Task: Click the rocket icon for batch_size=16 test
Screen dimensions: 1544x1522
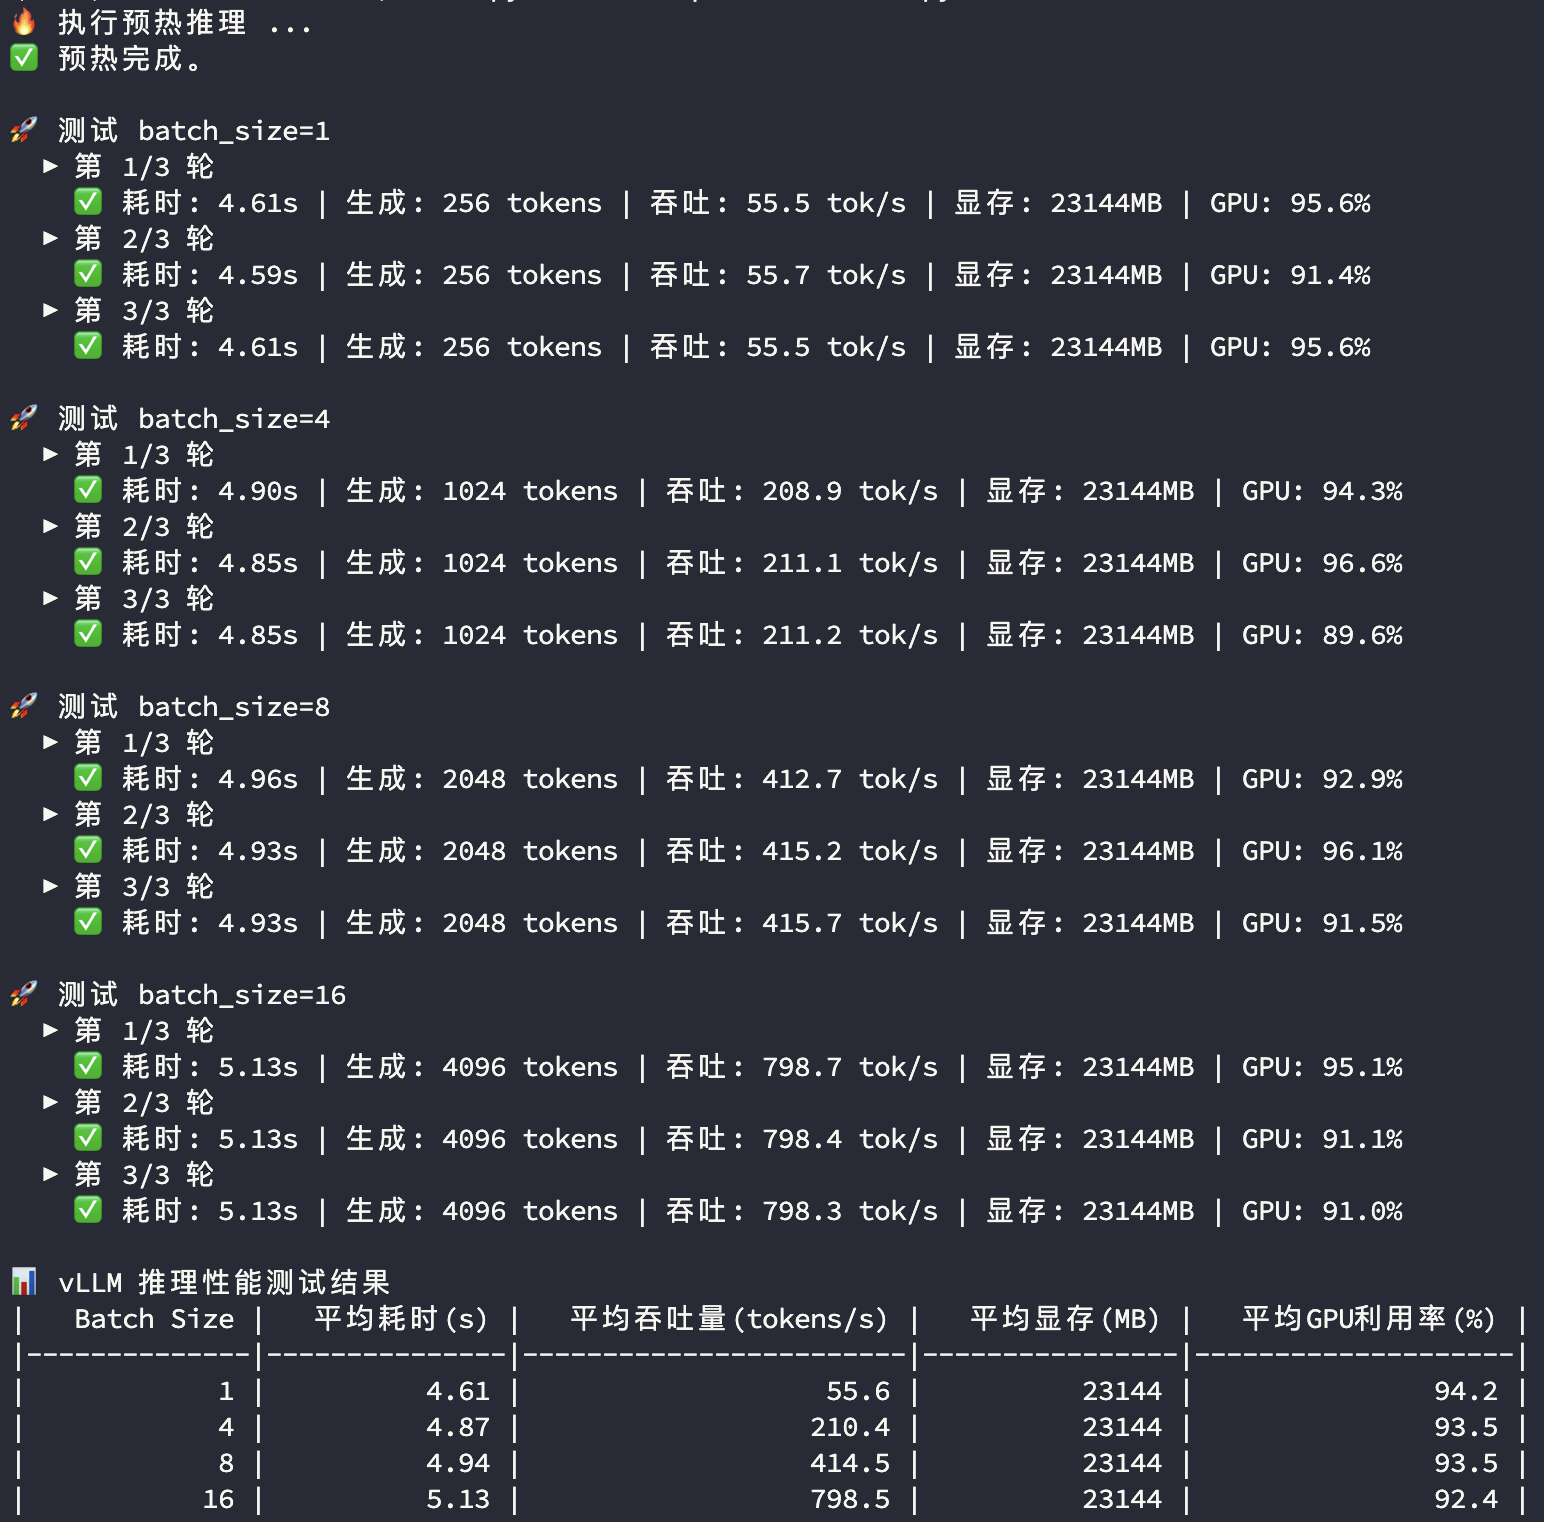Action: click(x=24, y=994)
